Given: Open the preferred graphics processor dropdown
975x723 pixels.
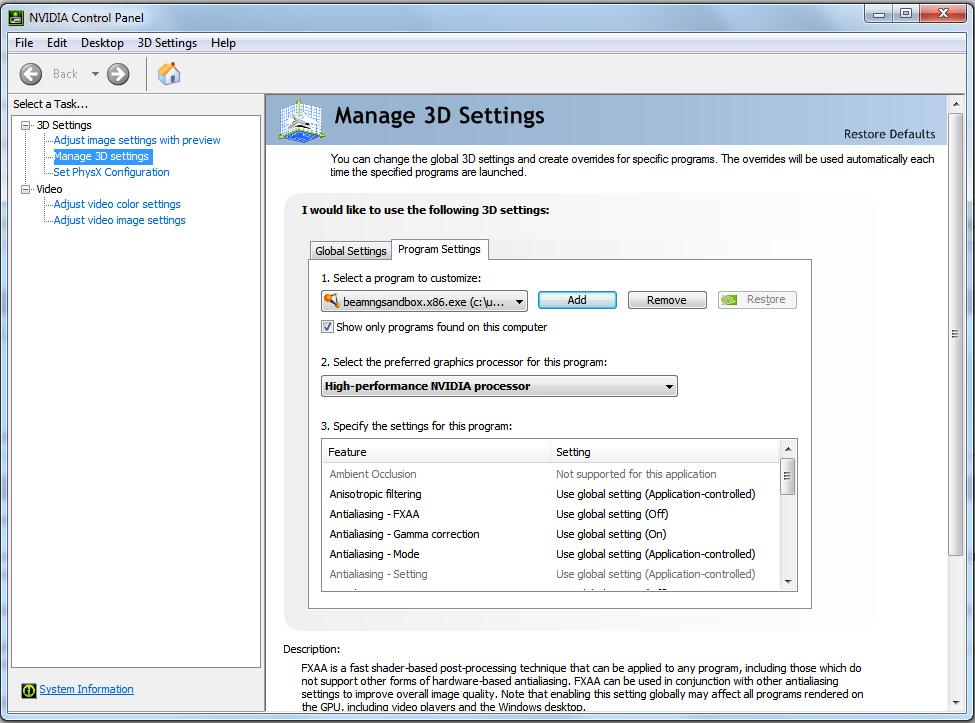Looking at the screenshot, I should [x=499, y=386].
